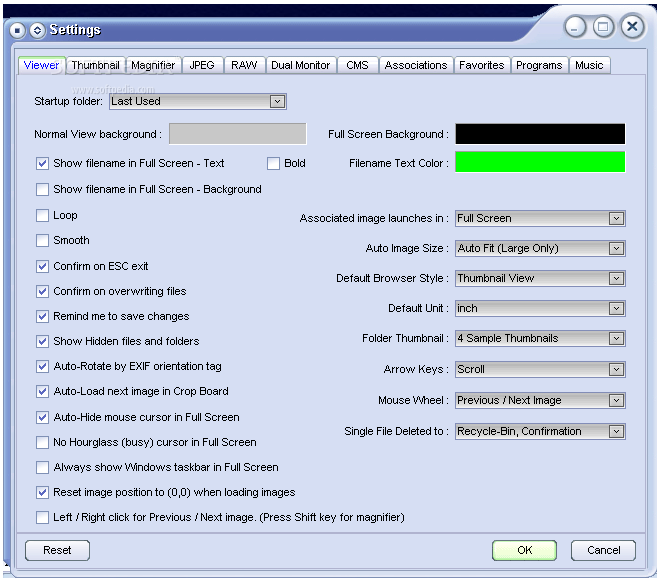Screen dimensions: 657x578
Task: Switch to the Thumbnail tab
Action: (96, 65)
